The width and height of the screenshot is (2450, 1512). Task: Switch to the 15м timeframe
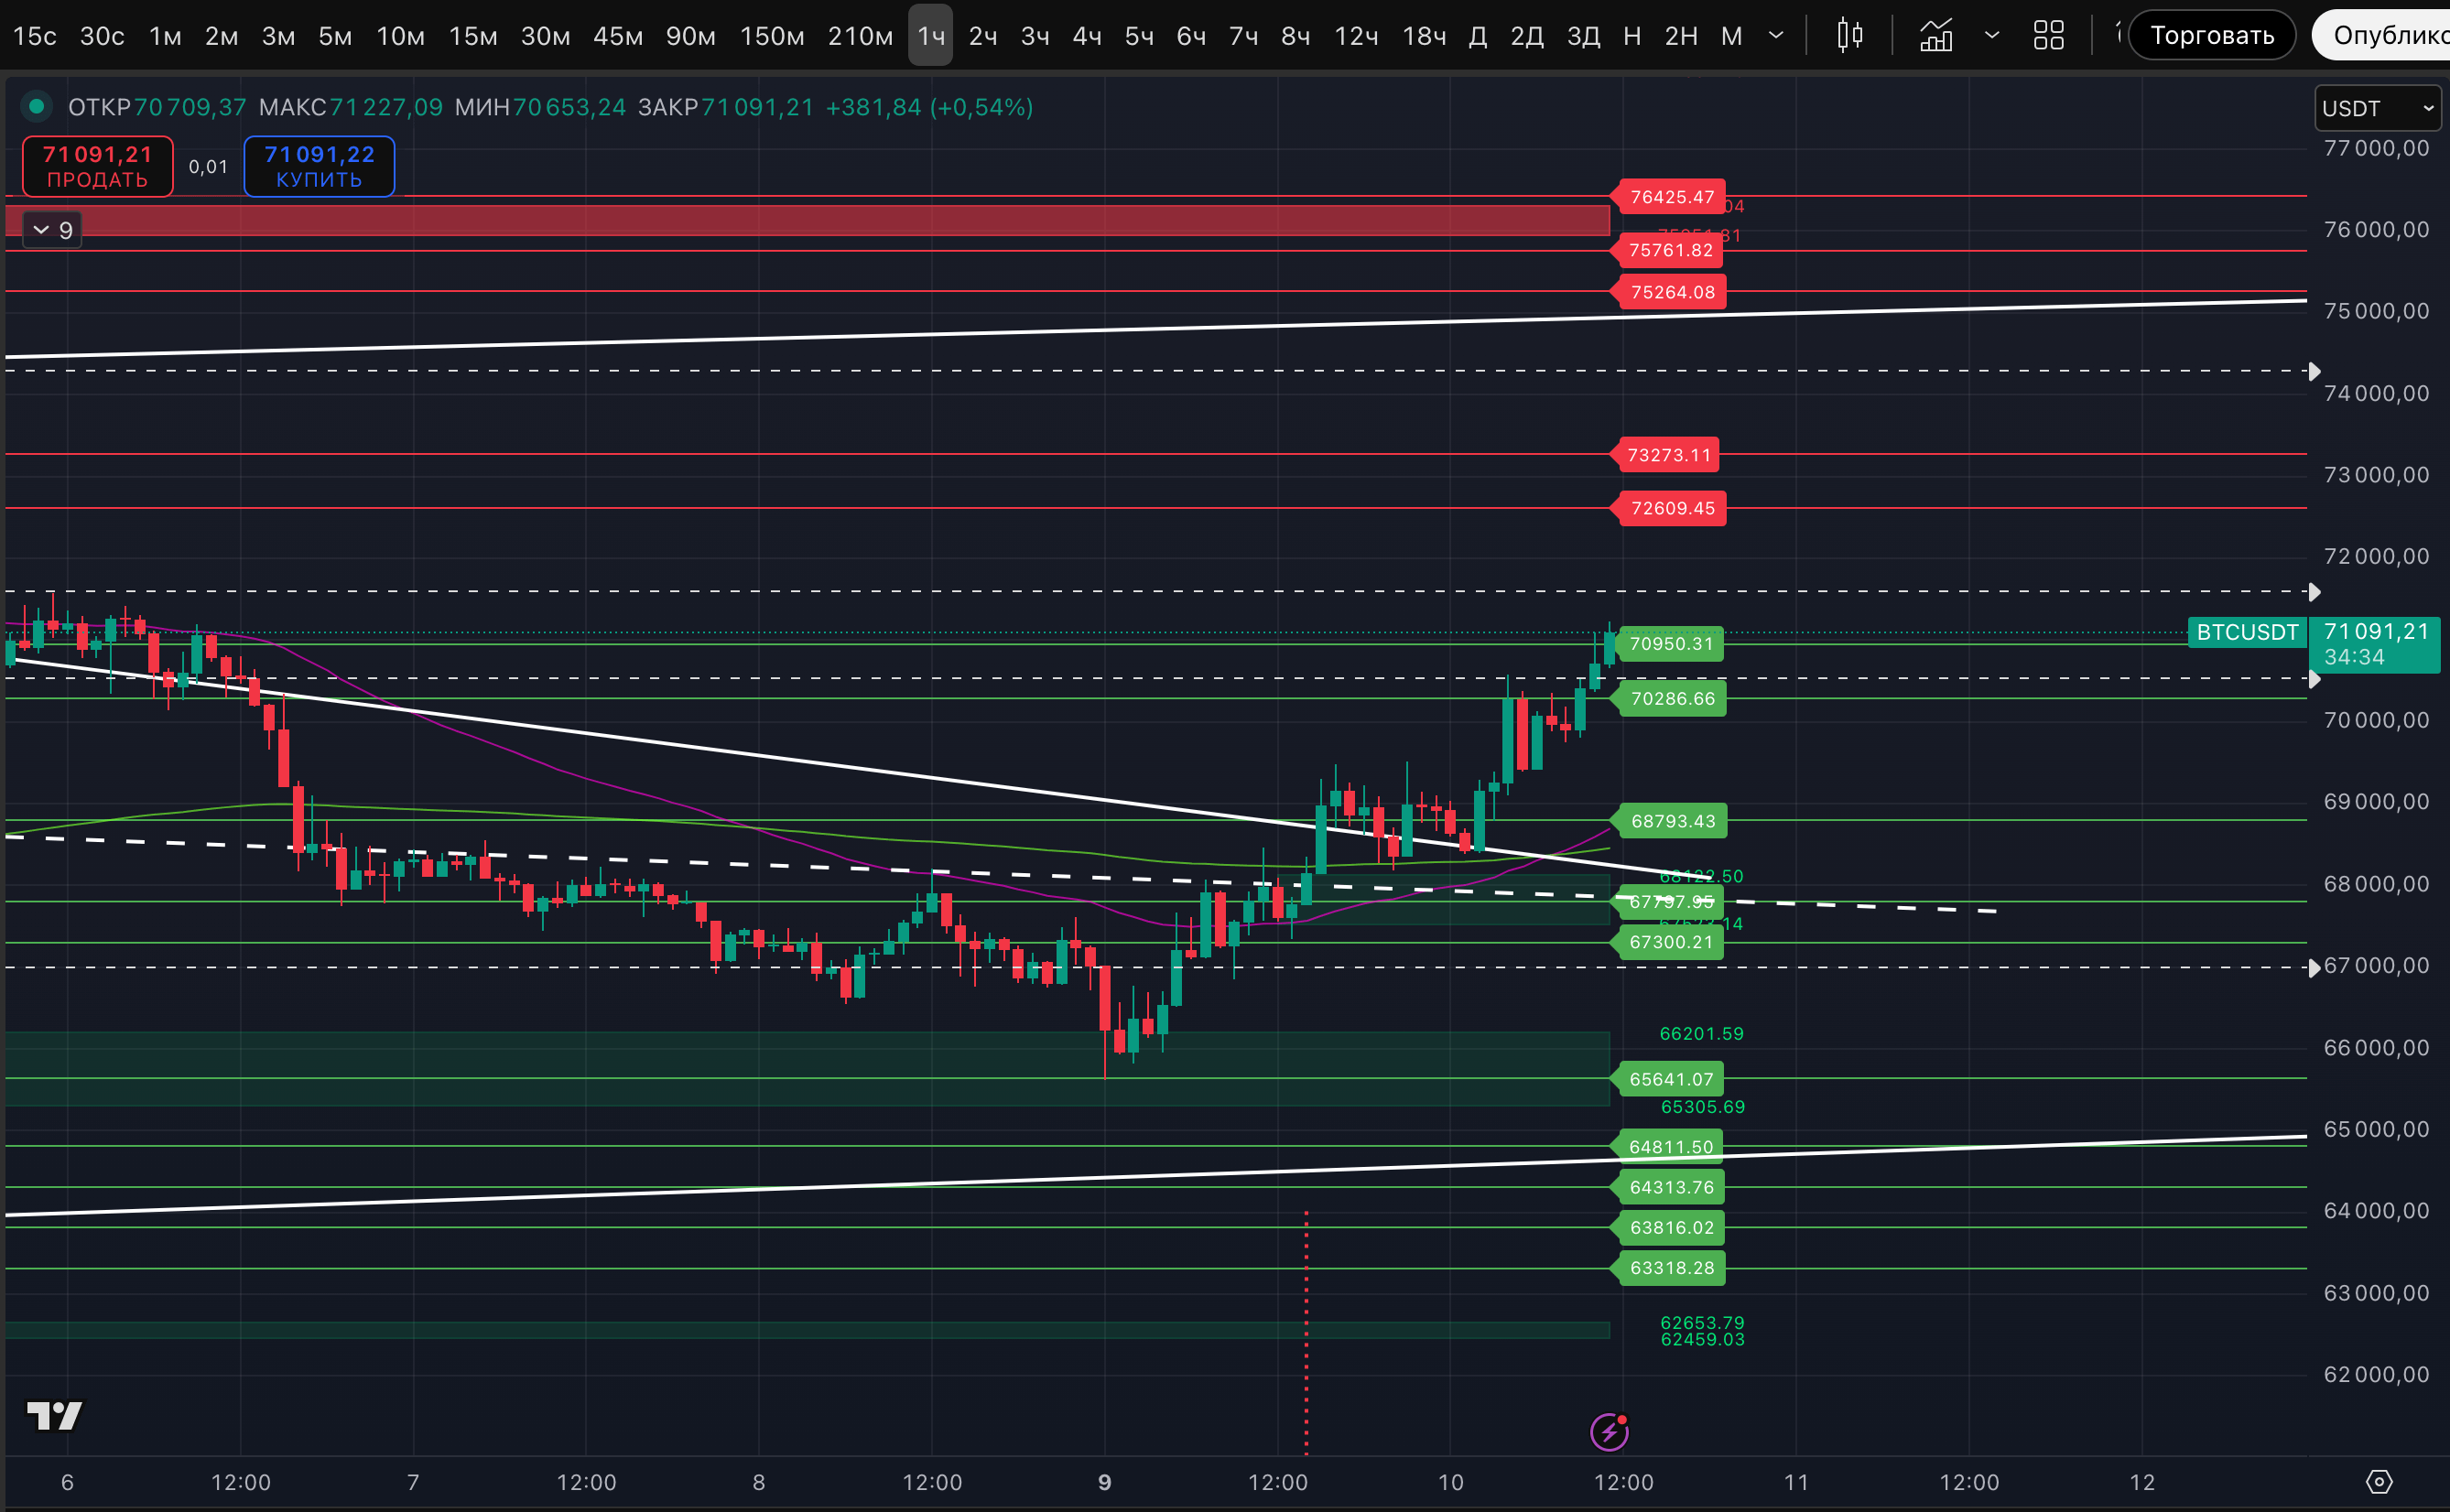pyautogui.click(x=473, y=36)
